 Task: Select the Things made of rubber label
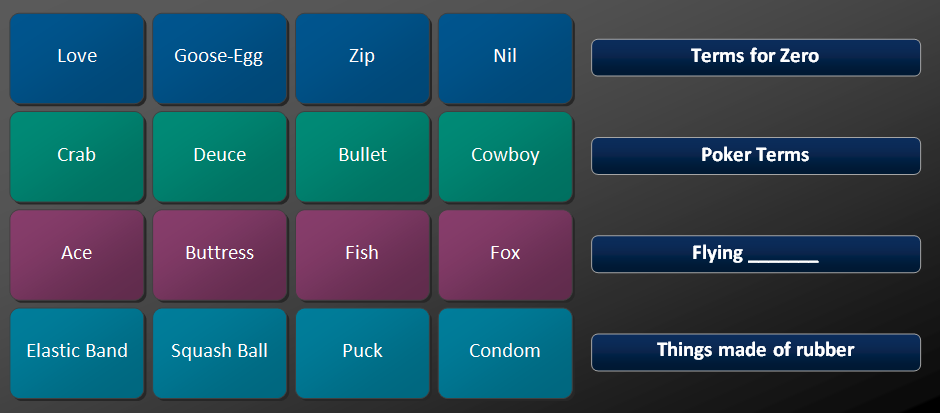pos(755,351)
